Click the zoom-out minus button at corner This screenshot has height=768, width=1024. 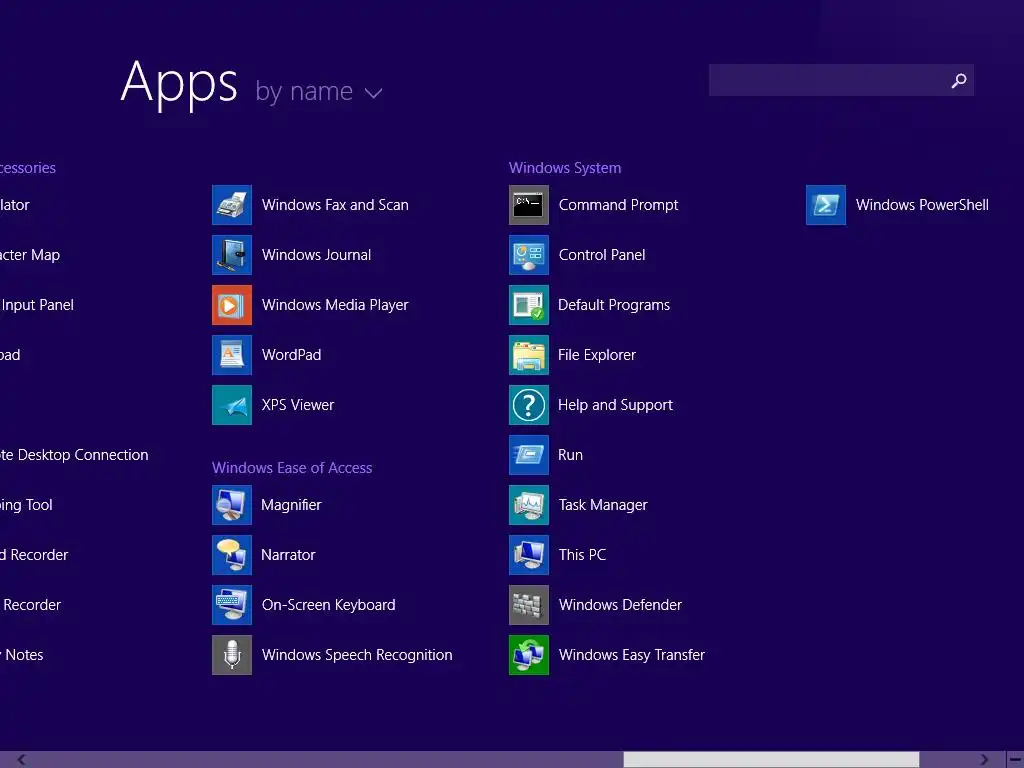coord(1016,760)
